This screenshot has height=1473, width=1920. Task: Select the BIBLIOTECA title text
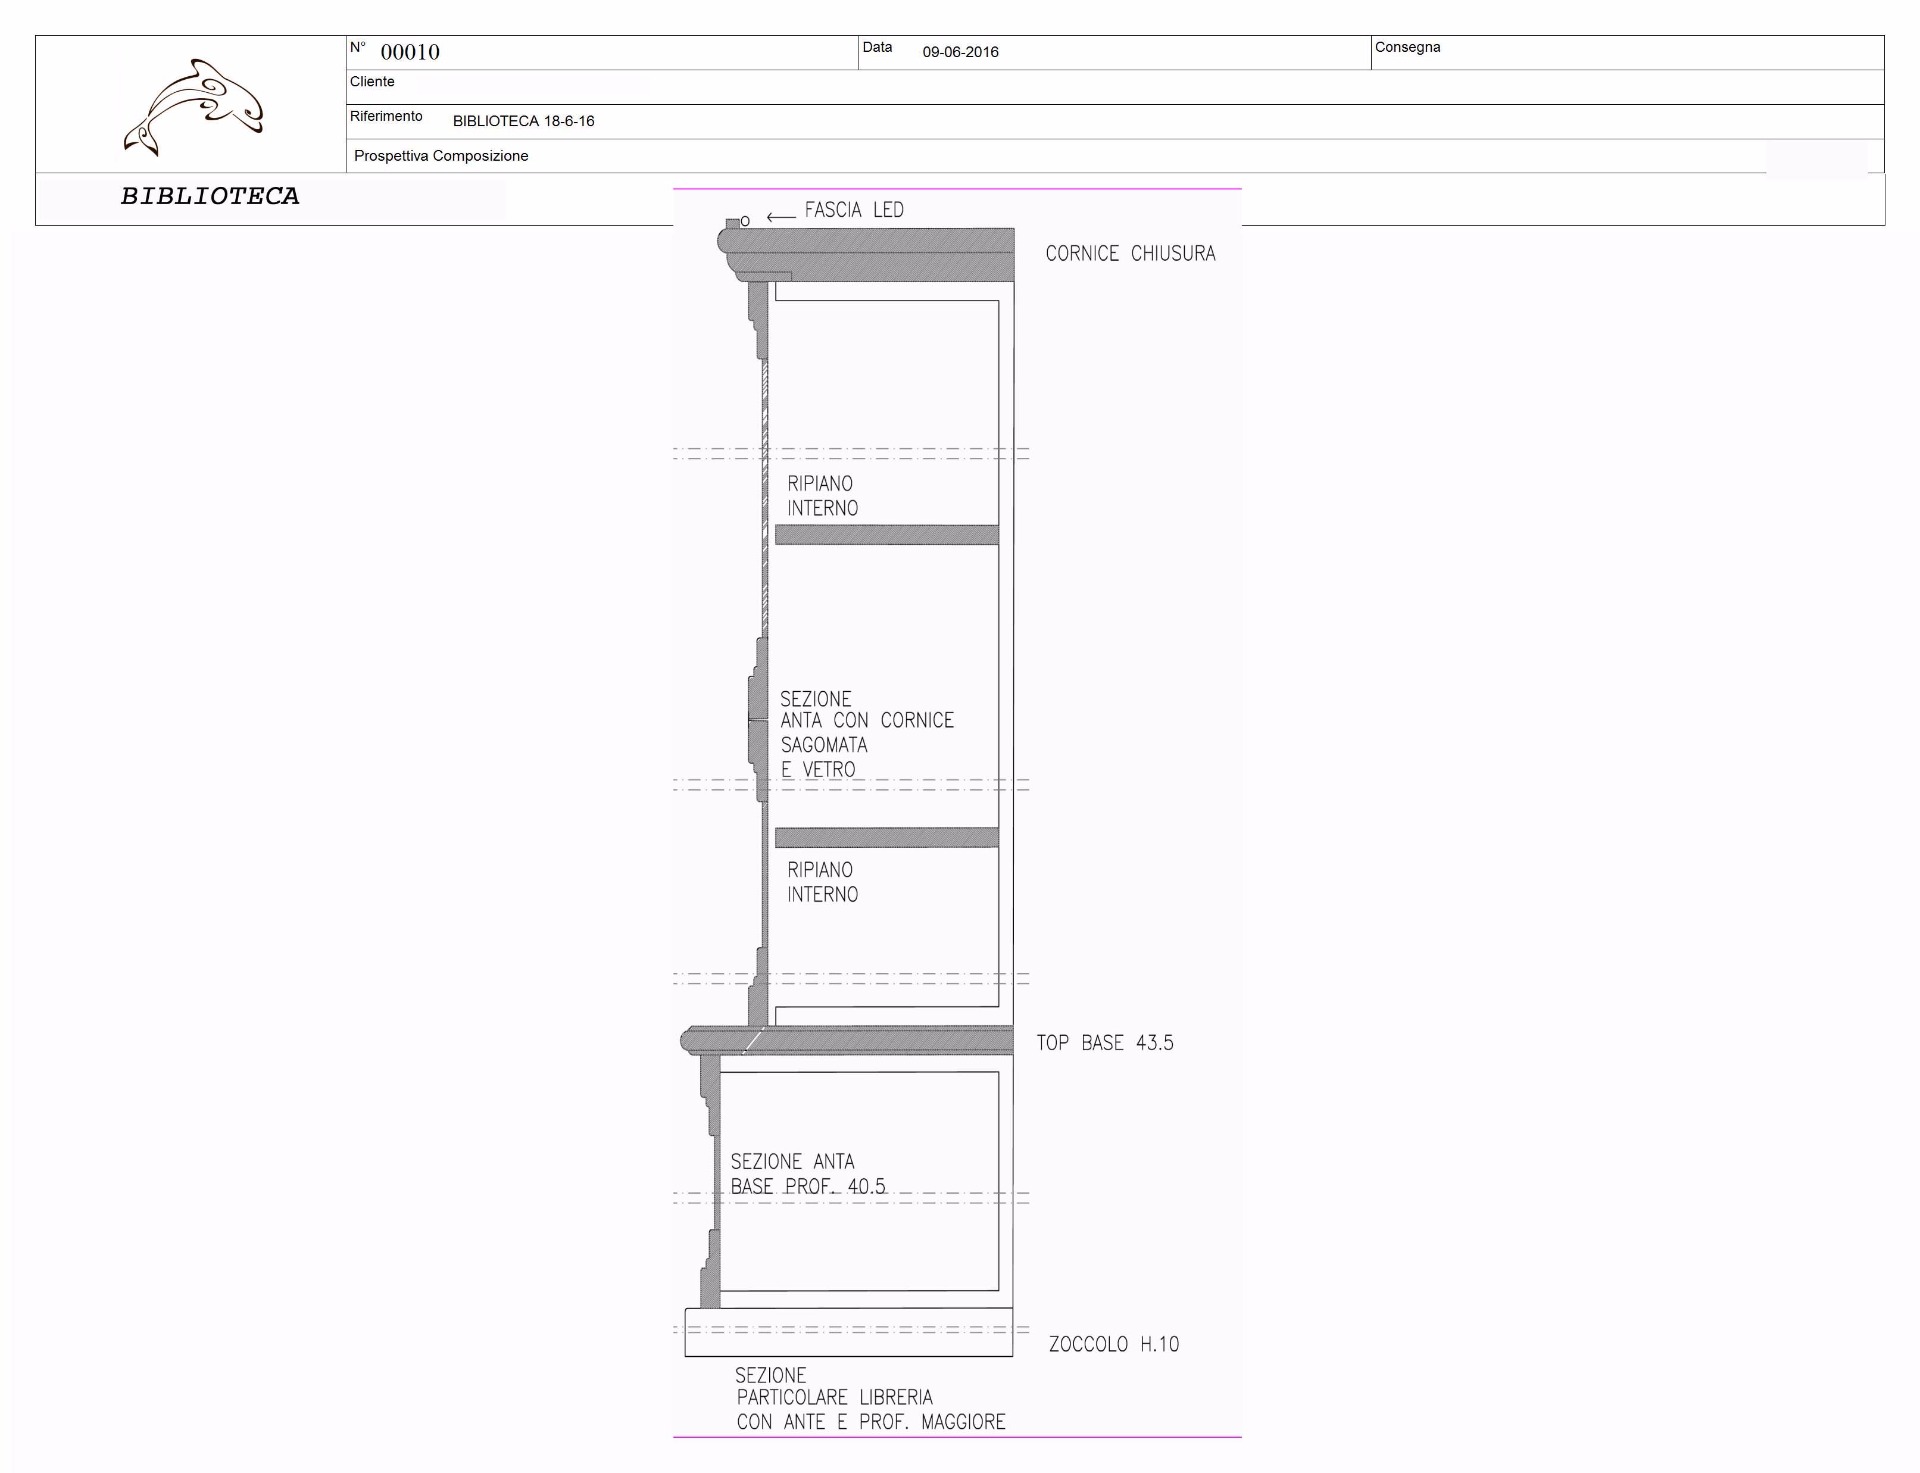coord(210,196)
